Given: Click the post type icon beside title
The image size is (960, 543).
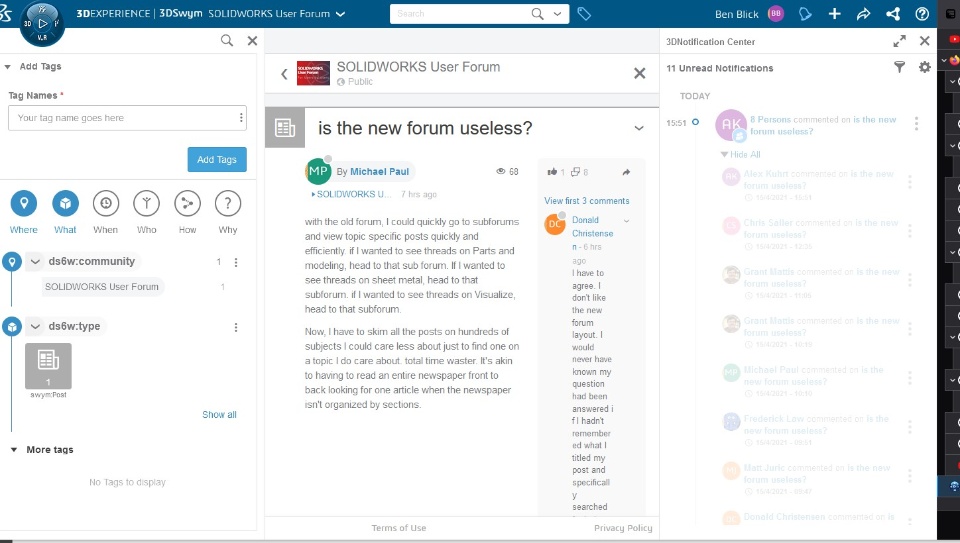Looking at the screenshot, I should [x=285, y=128].
